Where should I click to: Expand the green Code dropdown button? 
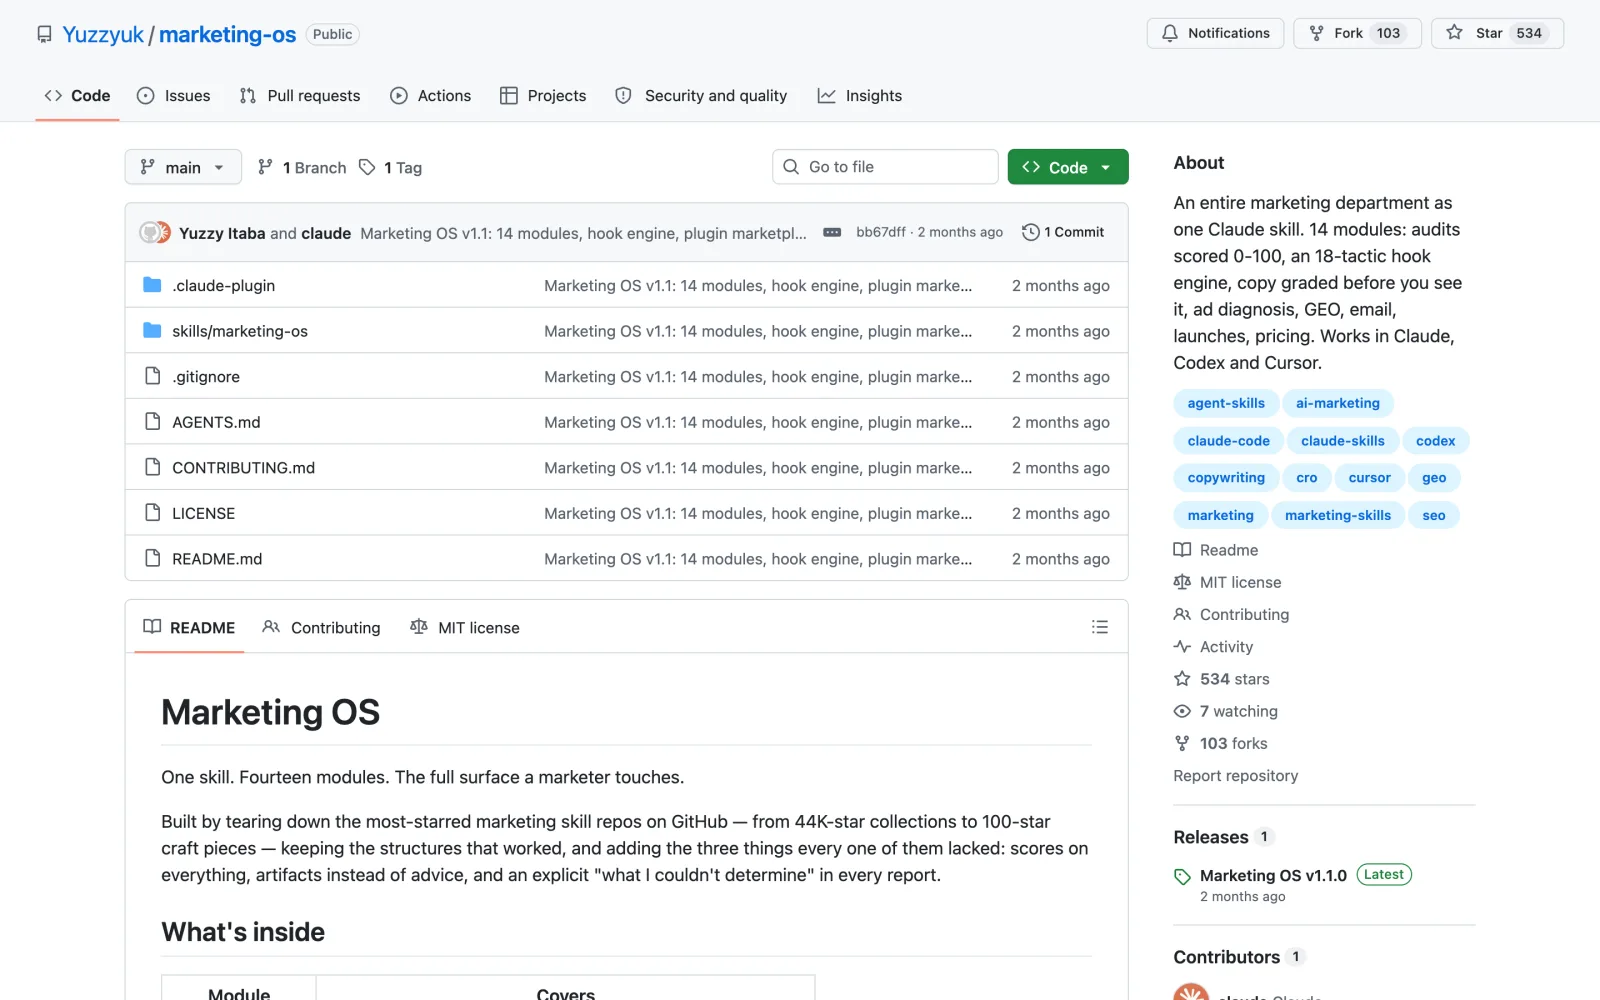pyautogui.click(x=1067, y=167)
